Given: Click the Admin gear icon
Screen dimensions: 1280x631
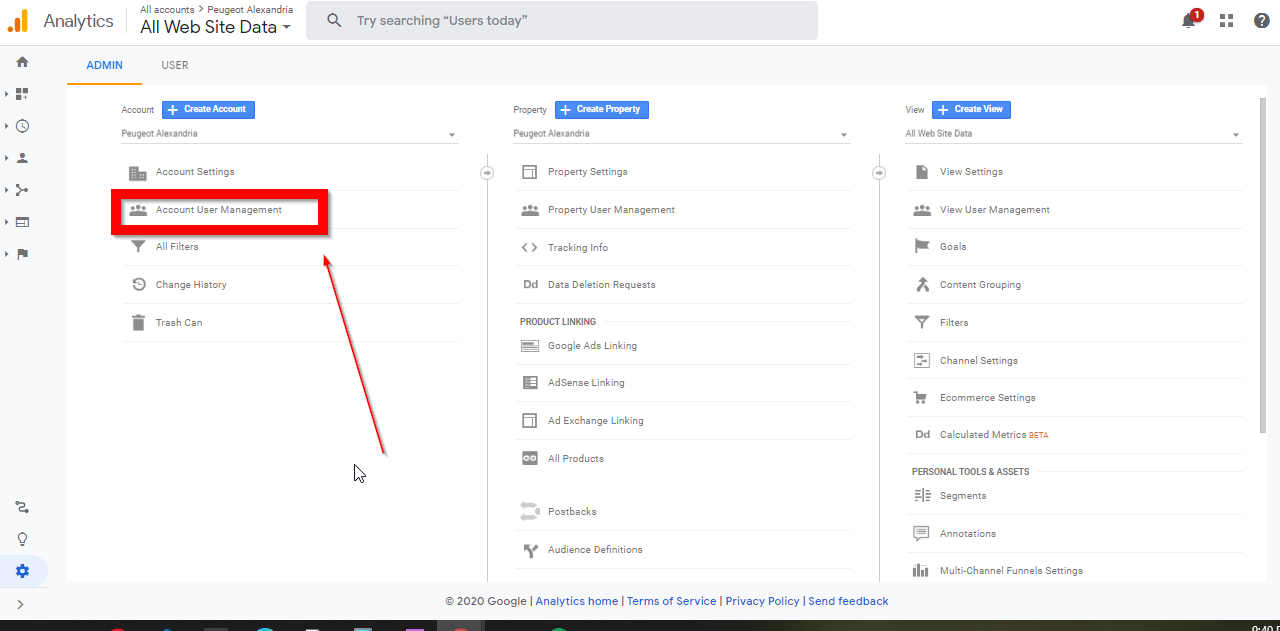Looking at the screenshot, I should pyautogui.click(x=22, y=571).
